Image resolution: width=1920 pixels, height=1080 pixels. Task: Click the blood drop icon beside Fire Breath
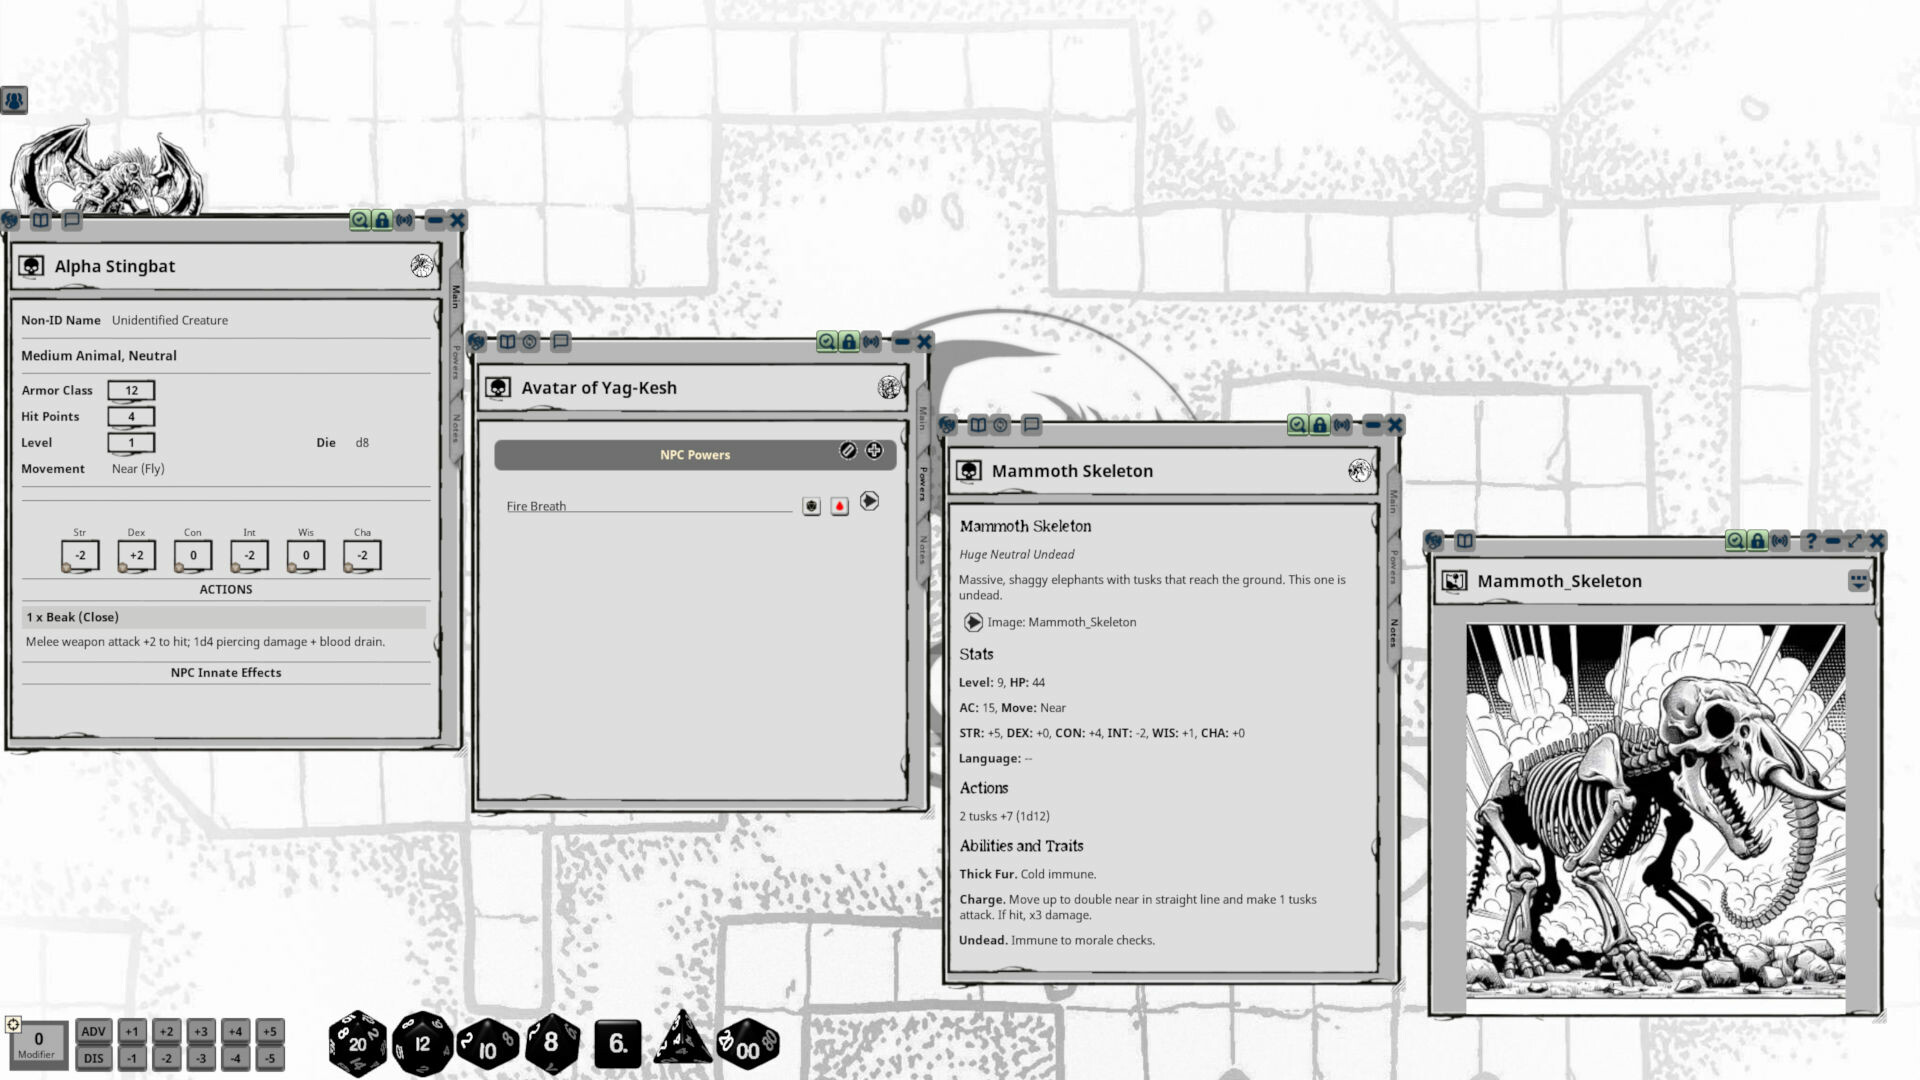coord(839,506)
